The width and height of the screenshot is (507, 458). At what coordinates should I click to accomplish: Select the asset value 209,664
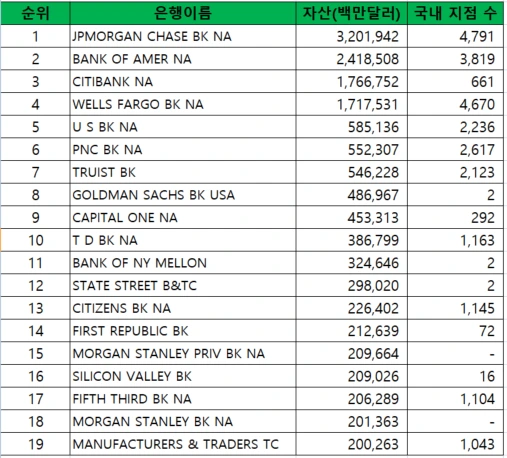tap(373, 354)
